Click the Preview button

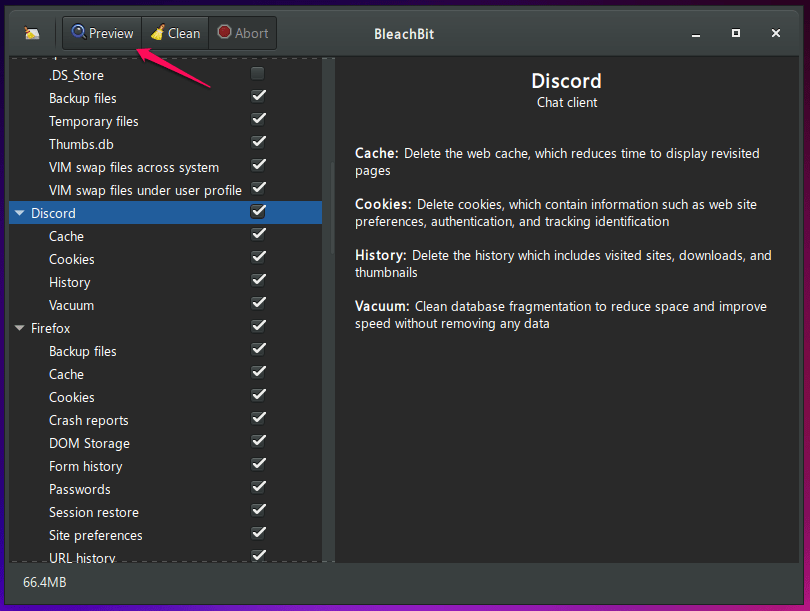[x=102, y=33]
